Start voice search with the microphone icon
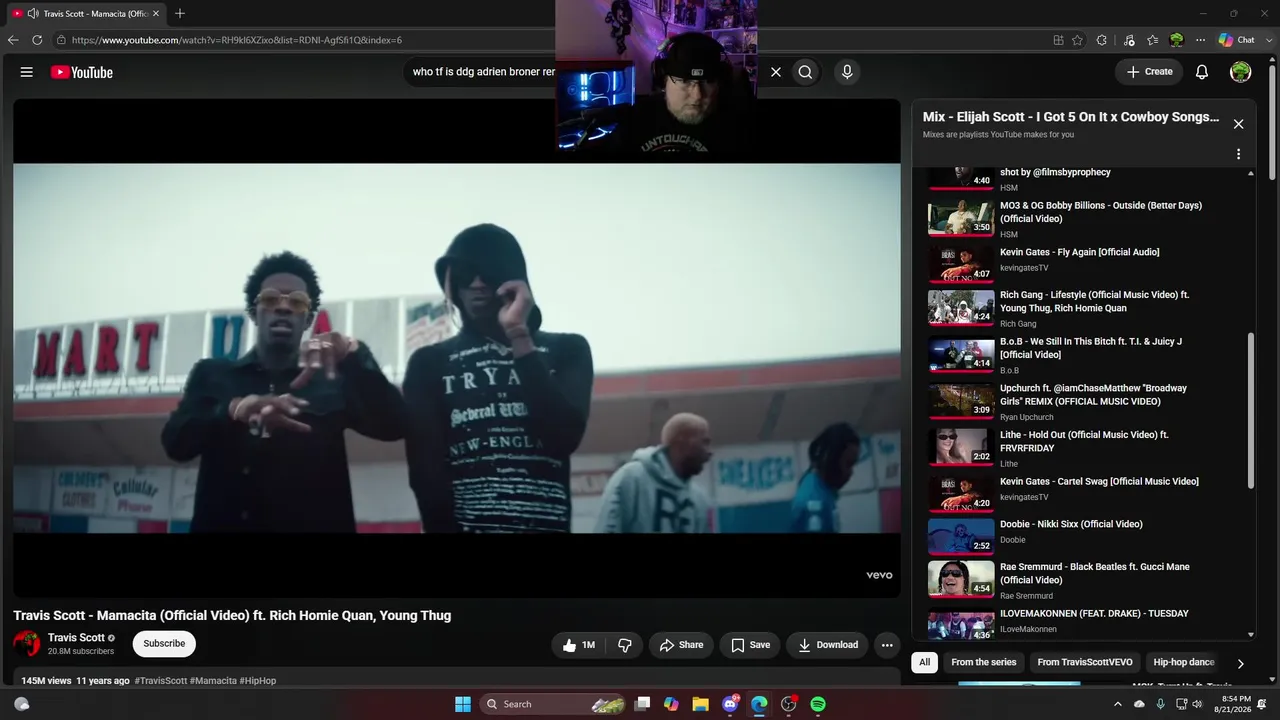The width and height of the screenshot is (1280, 720). pos(847,72)
